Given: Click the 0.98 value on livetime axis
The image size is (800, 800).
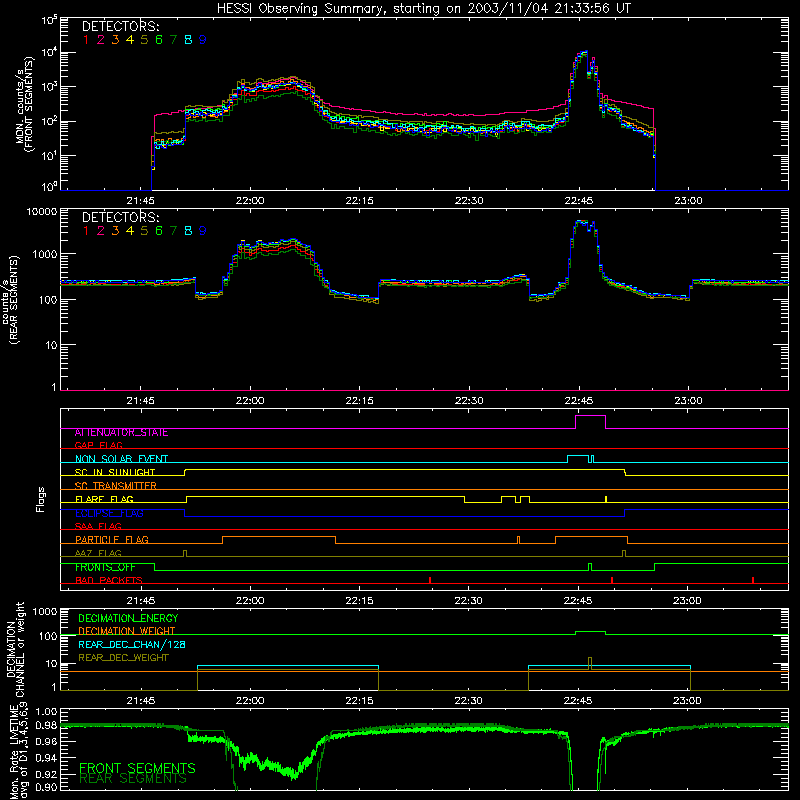Looking at the screenshot, I should (x=46, y=726).
